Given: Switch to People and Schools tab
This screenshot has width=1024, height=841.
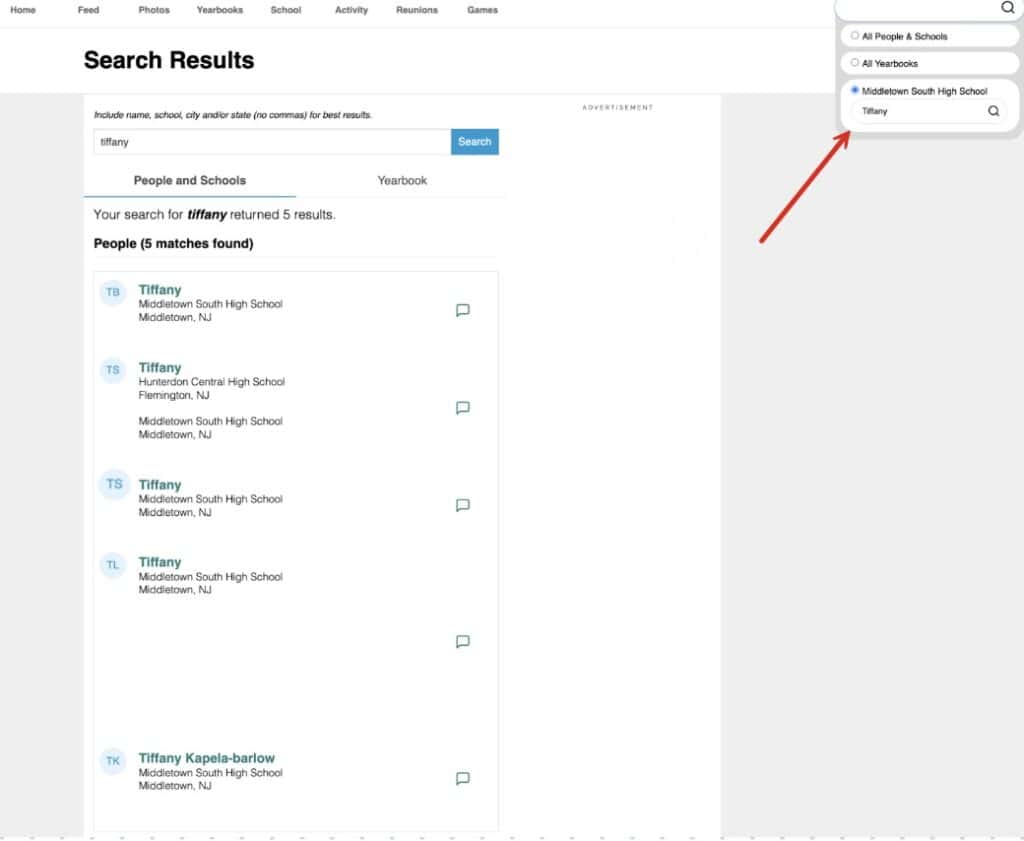Looking at the screenshot, I should coord(190,181).
